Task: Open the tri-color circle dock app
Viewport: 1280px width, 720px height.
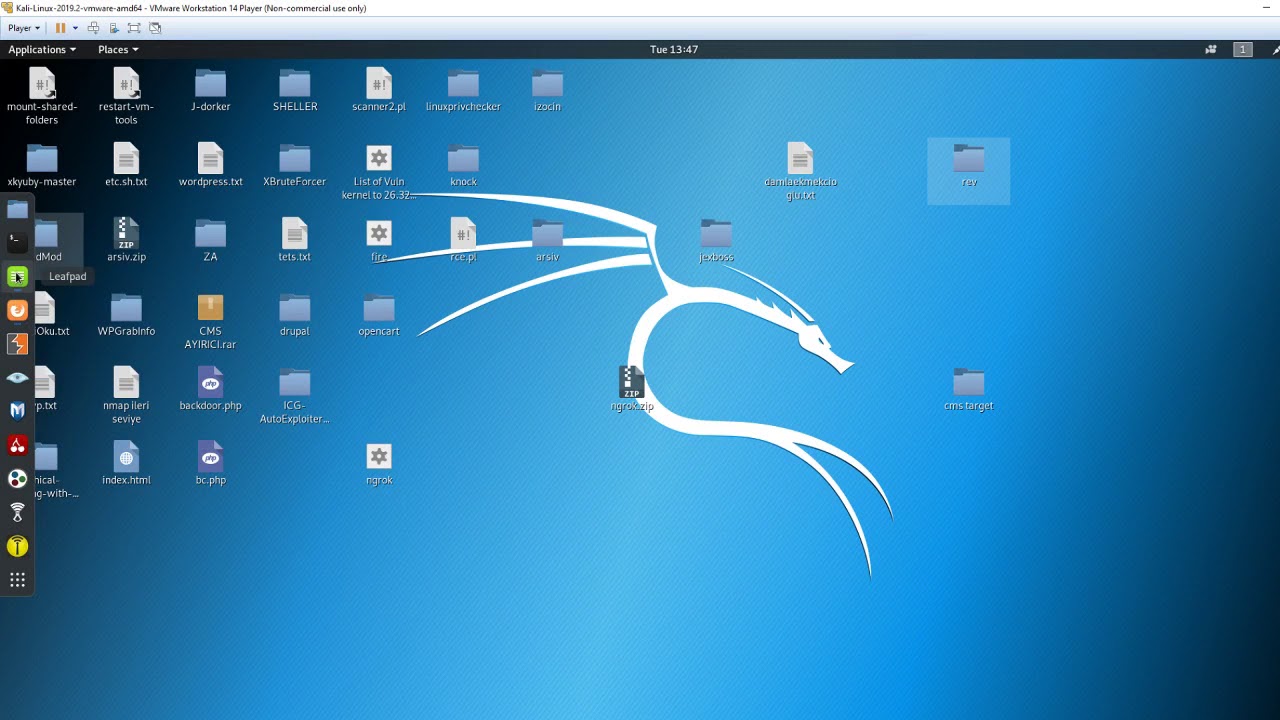Action: [x=17, y=479]
